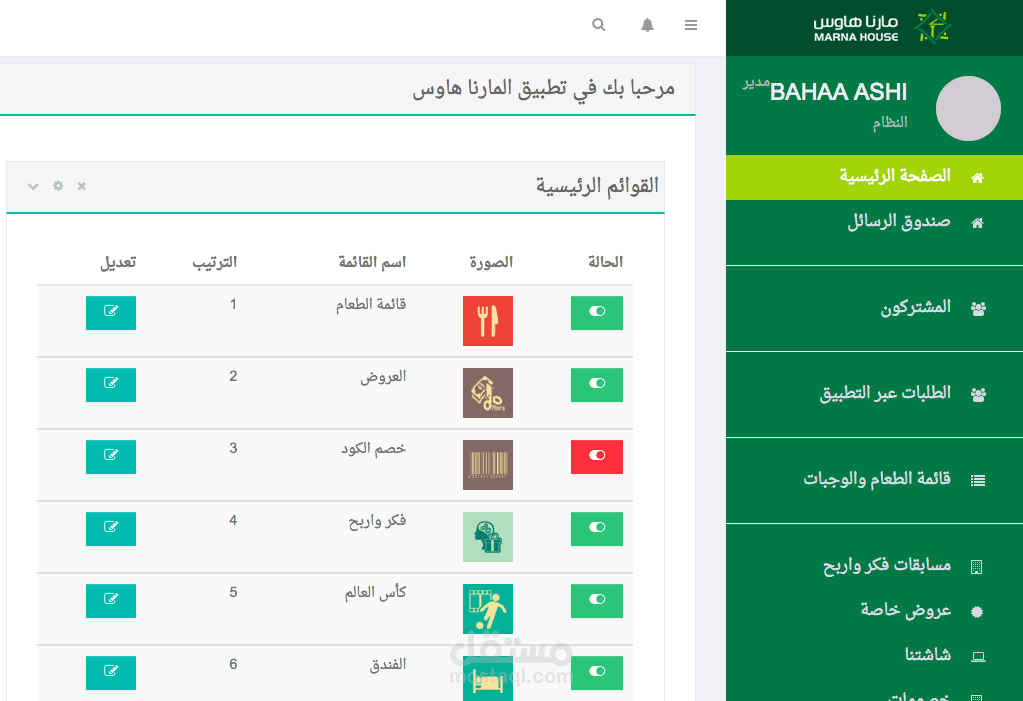The width and height of the screenshot is (1023, 701).
Task: Click the hamburger menu icon
Action: [x=690, y=24]
